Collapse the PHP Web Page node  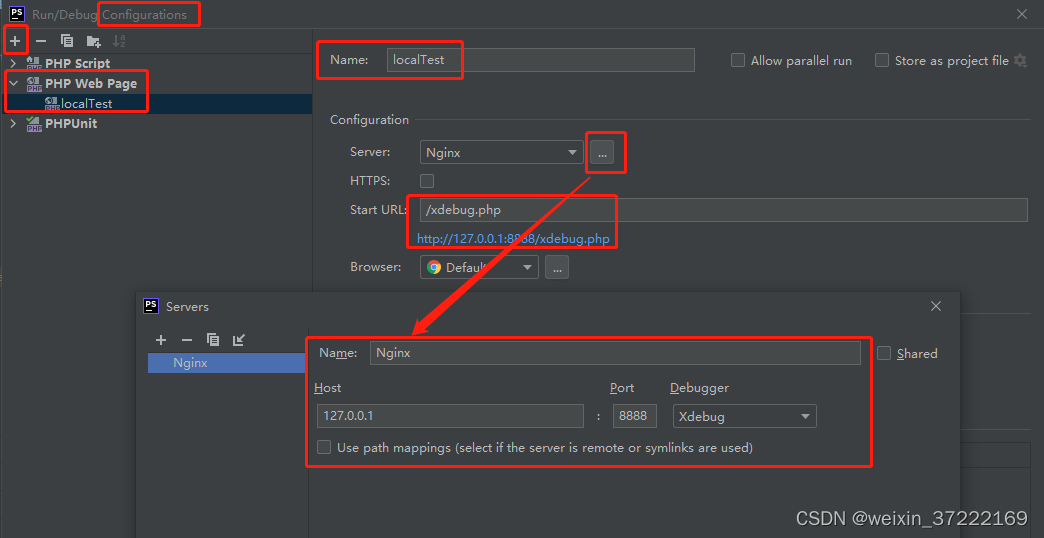point(13,84)
